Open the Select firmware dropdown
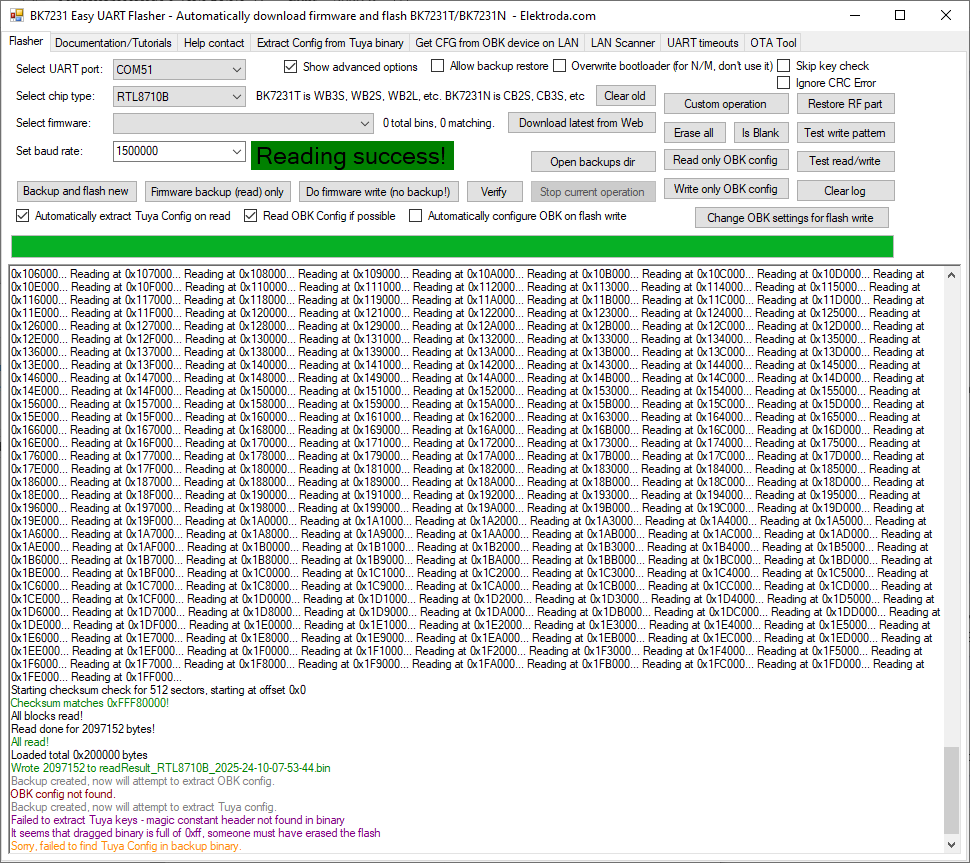 [x=243, y=123]
